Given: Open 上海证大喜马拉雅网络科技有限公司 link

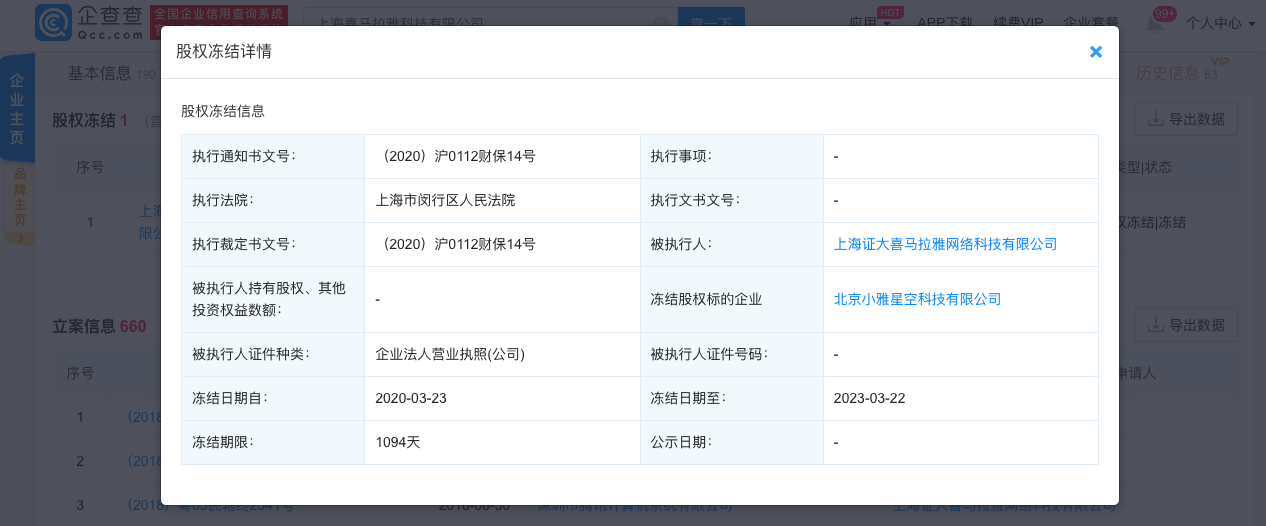Looking at the screenshot, I should click(x=945, y=244).
